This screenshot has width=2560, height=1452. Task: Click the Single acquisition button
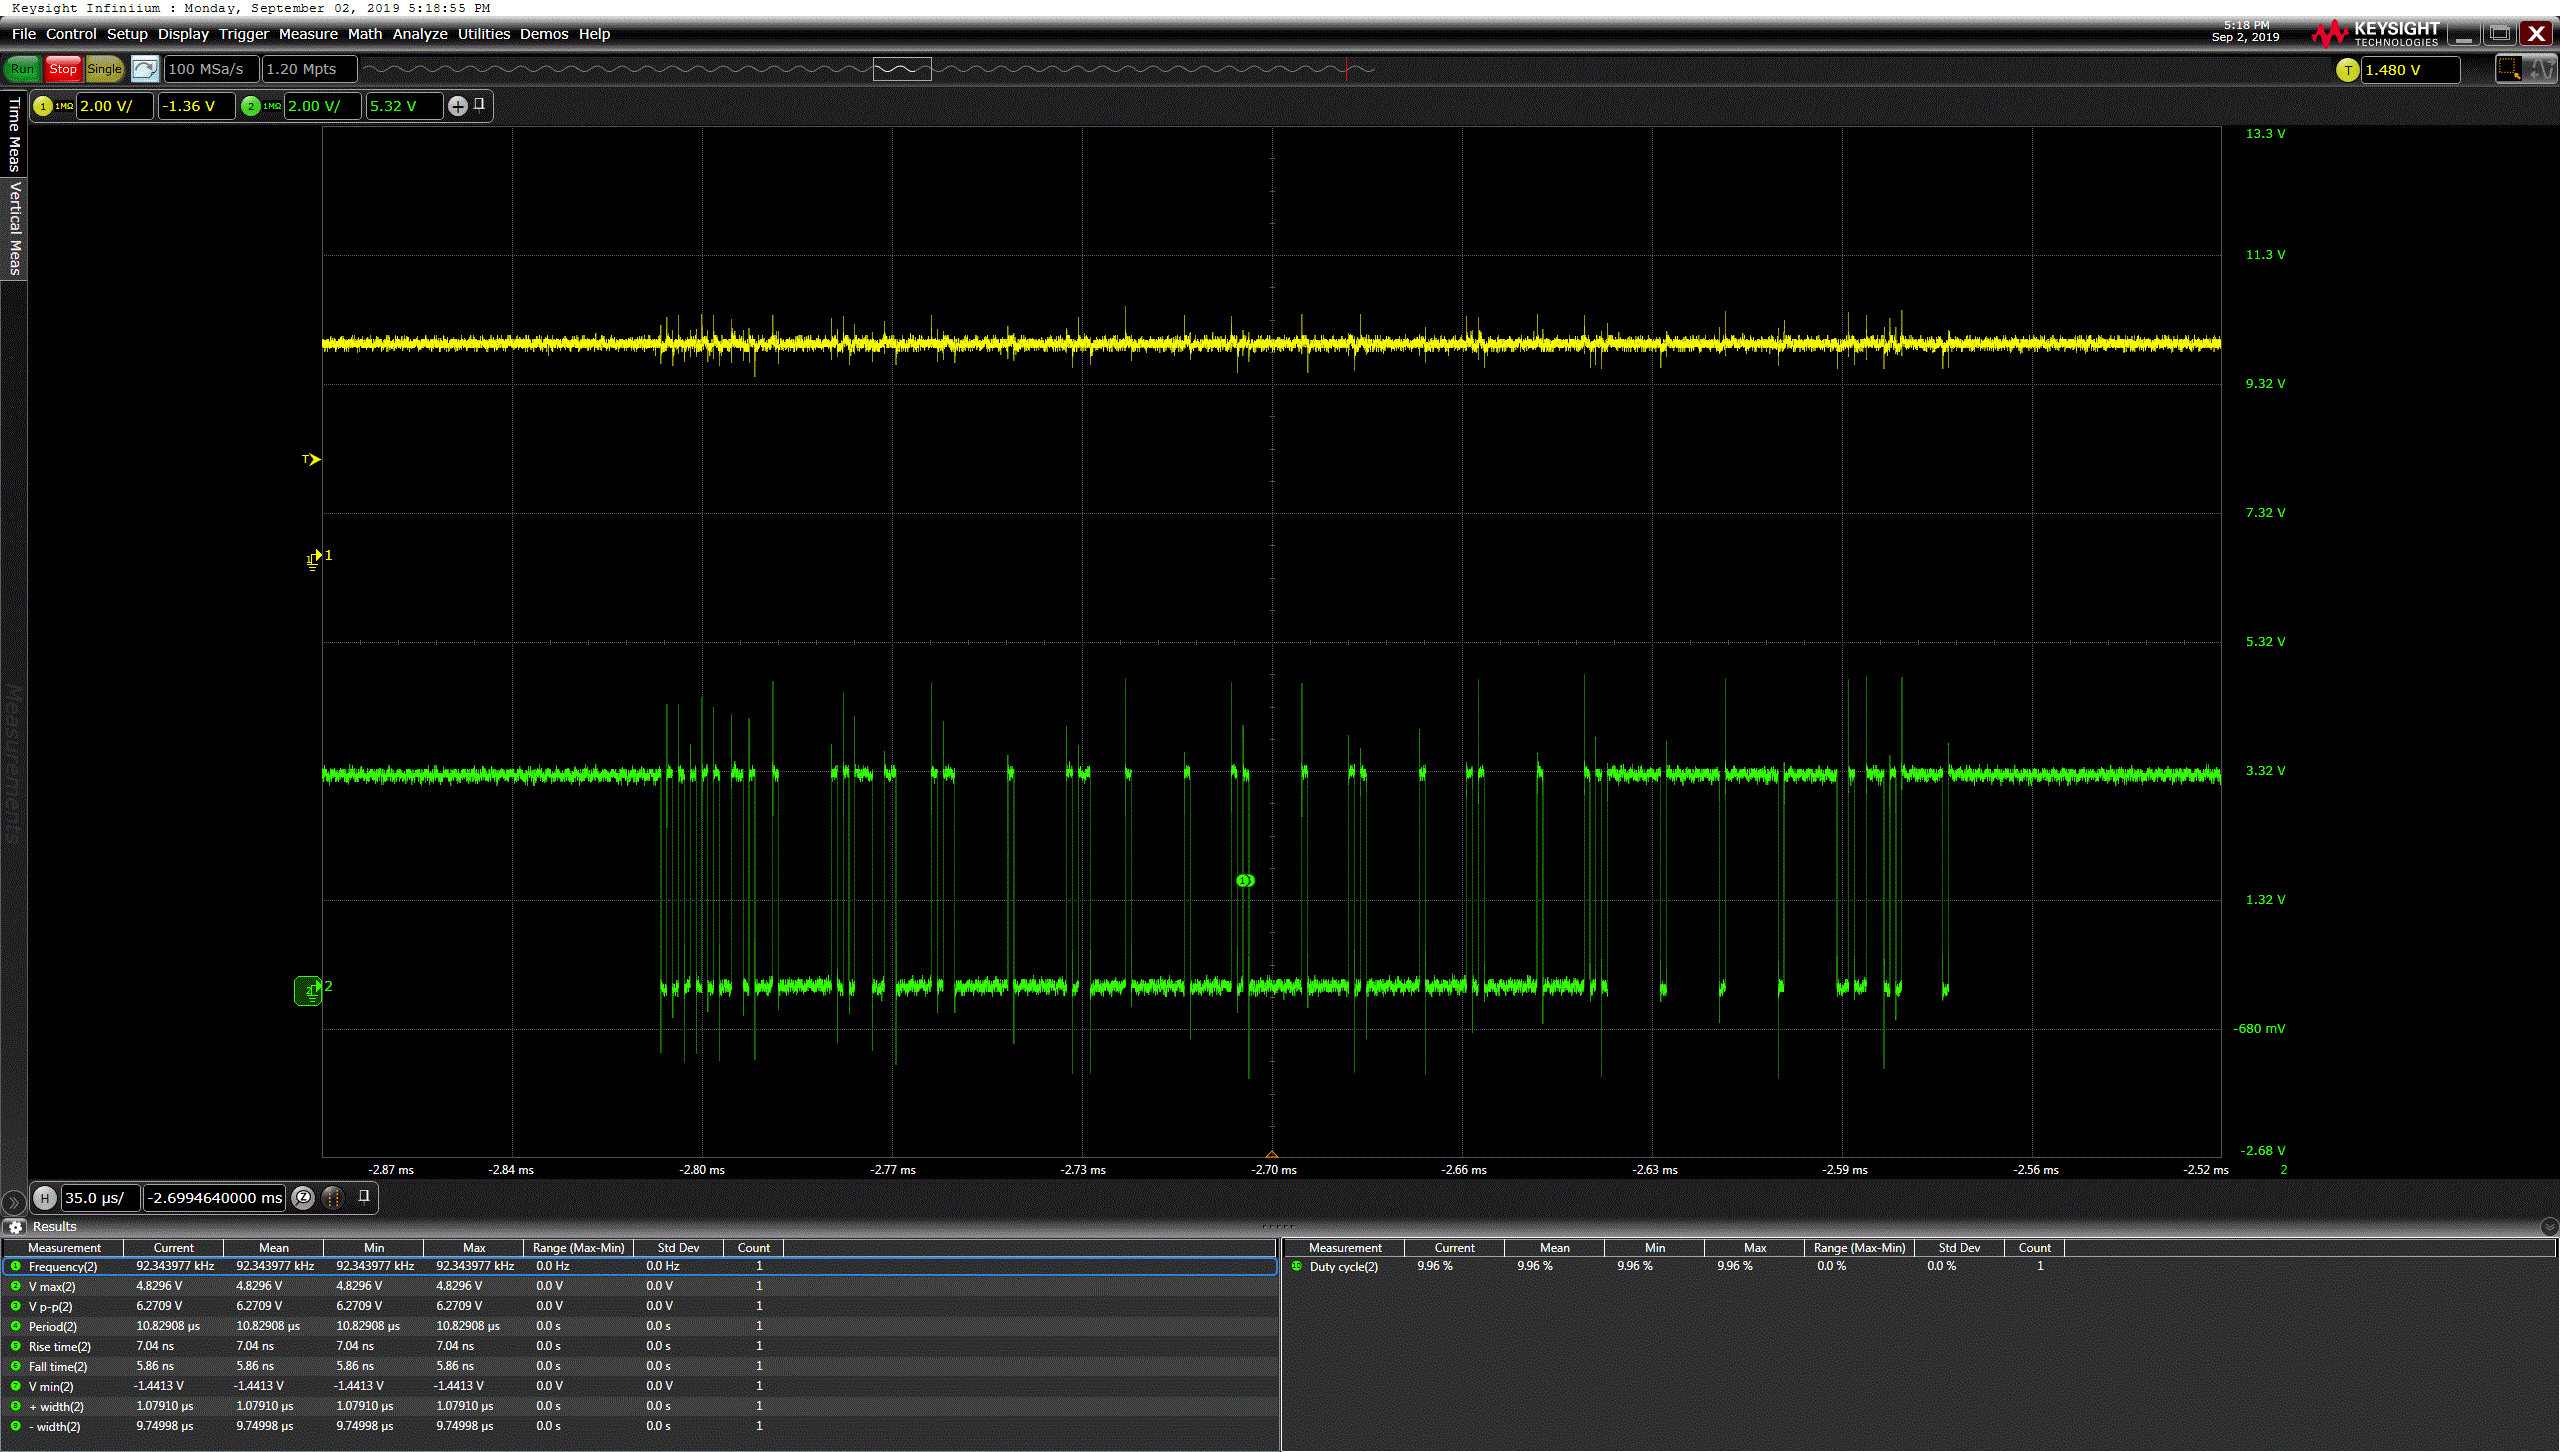pyautogui.click(x=104, y=69)
